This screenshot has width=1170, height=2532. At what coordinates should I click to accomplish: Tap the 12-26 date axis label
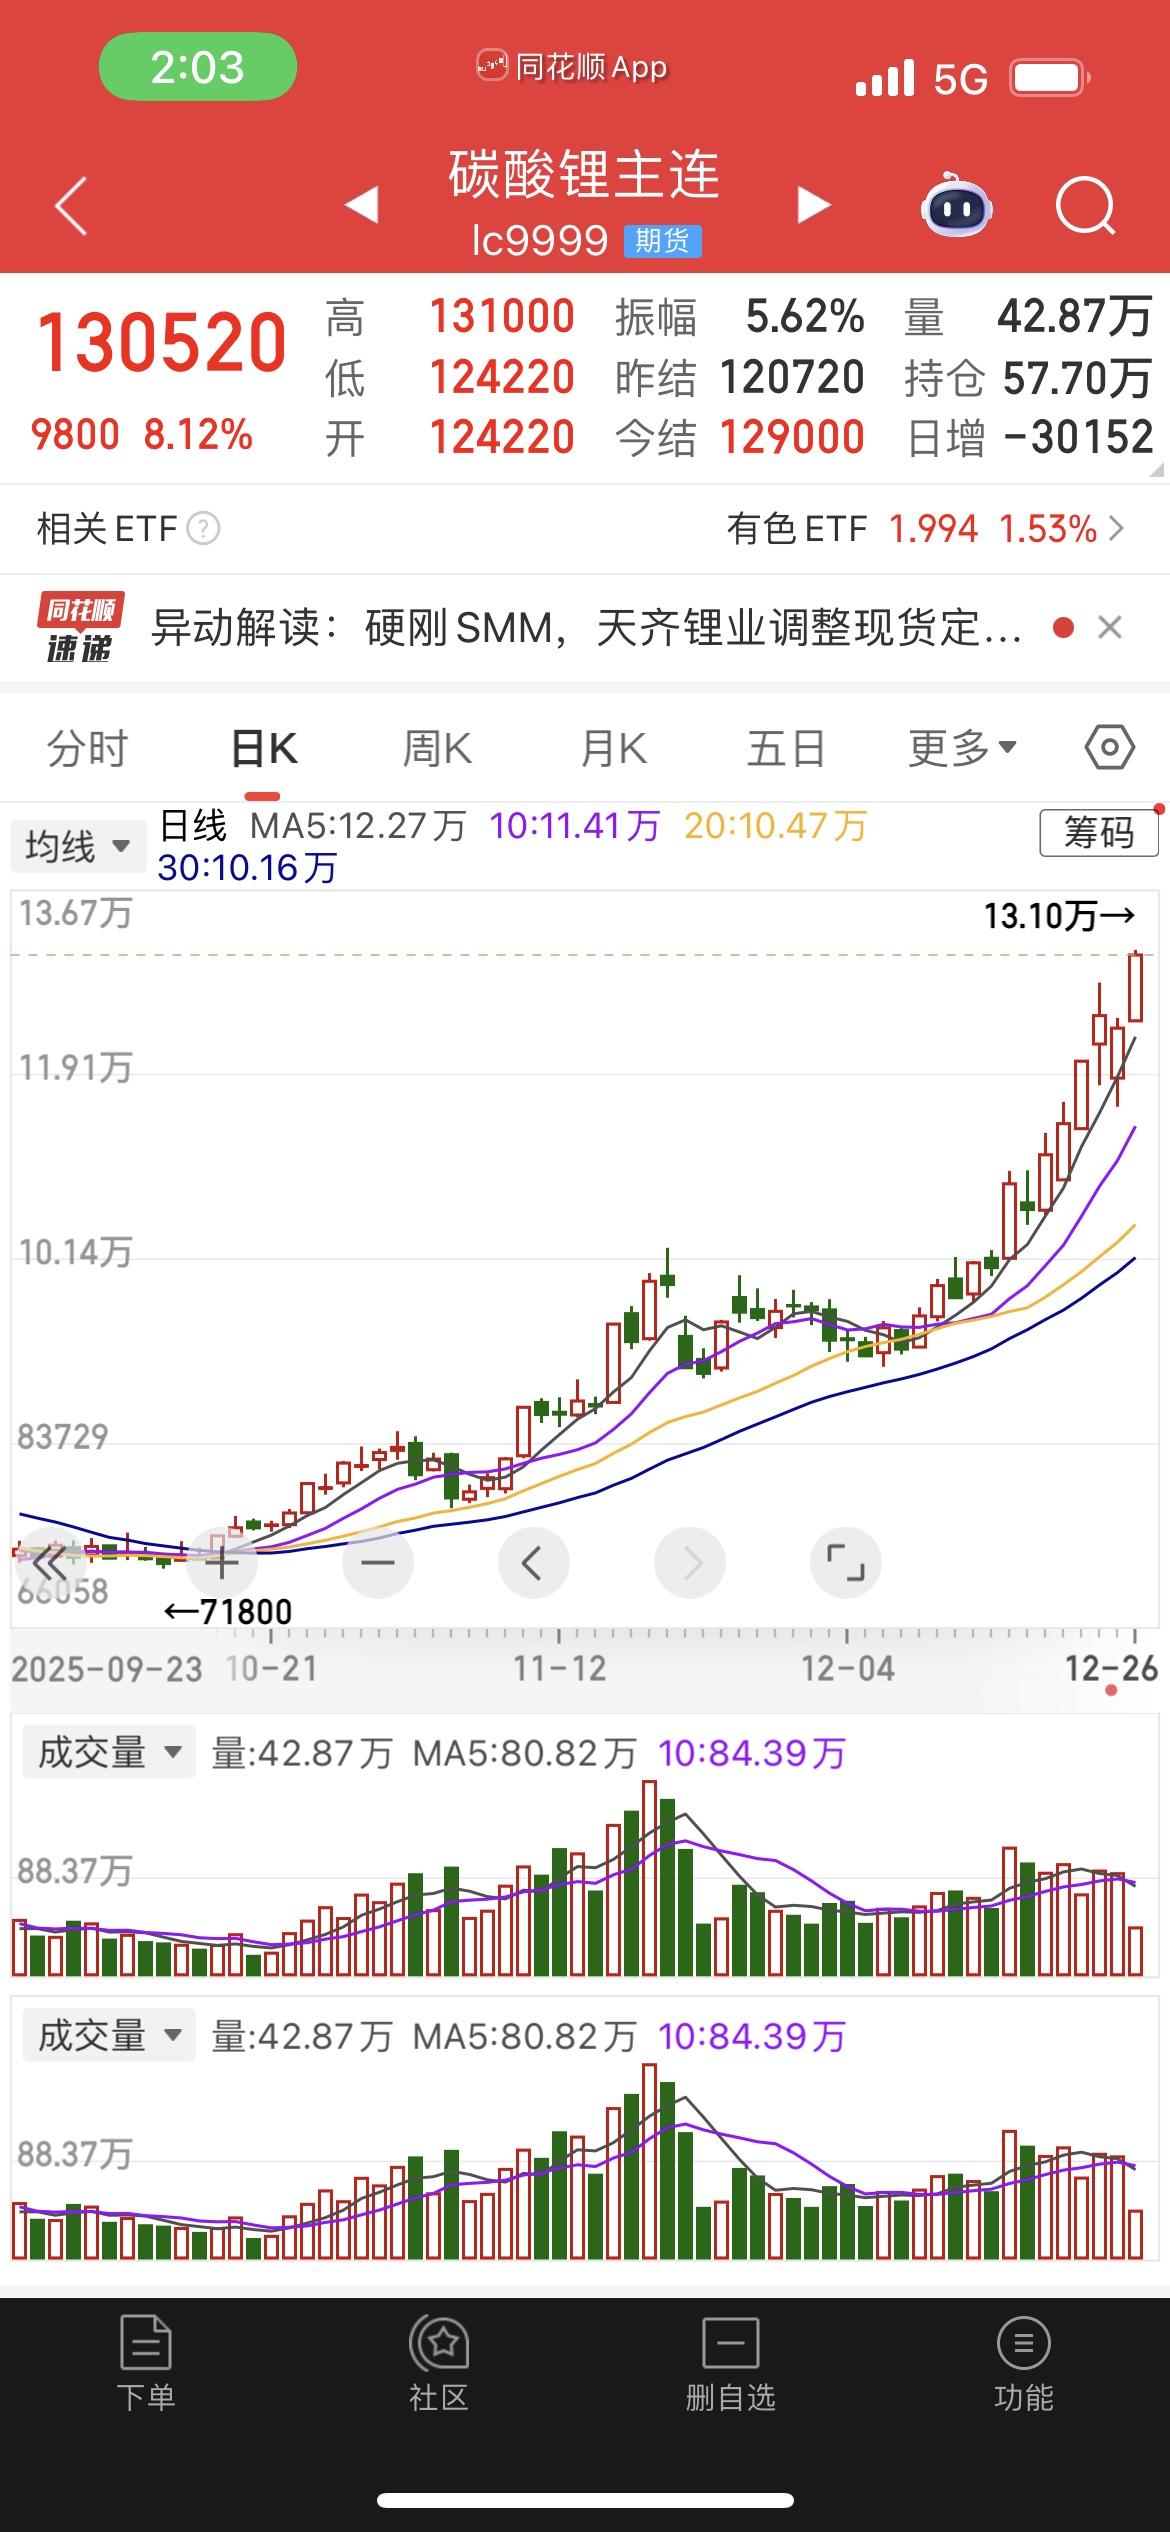pos(1111,1668)
